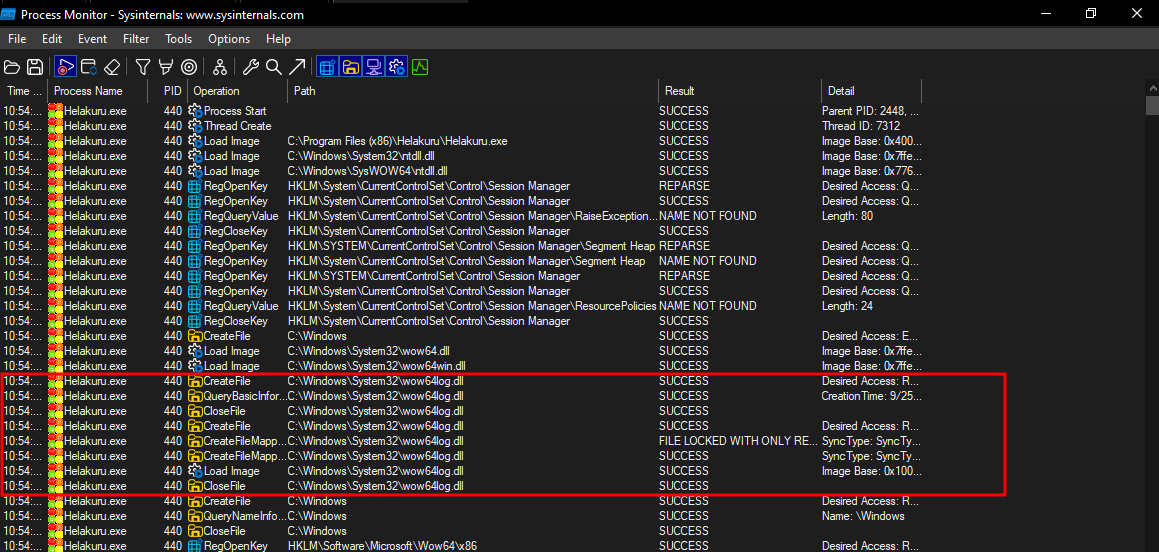Sort by Result column header
The image size is (1159, 552).
[739, 91]
